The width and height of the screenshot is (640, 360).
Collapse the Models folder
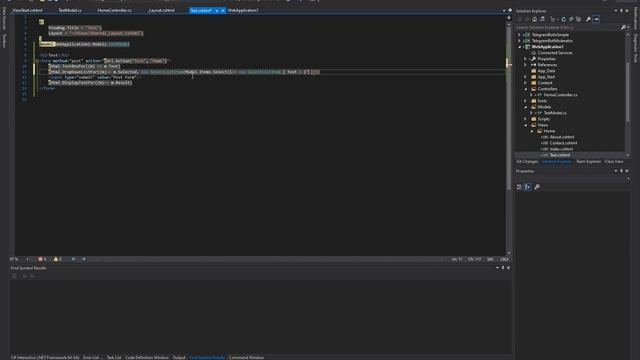(526, 107)
